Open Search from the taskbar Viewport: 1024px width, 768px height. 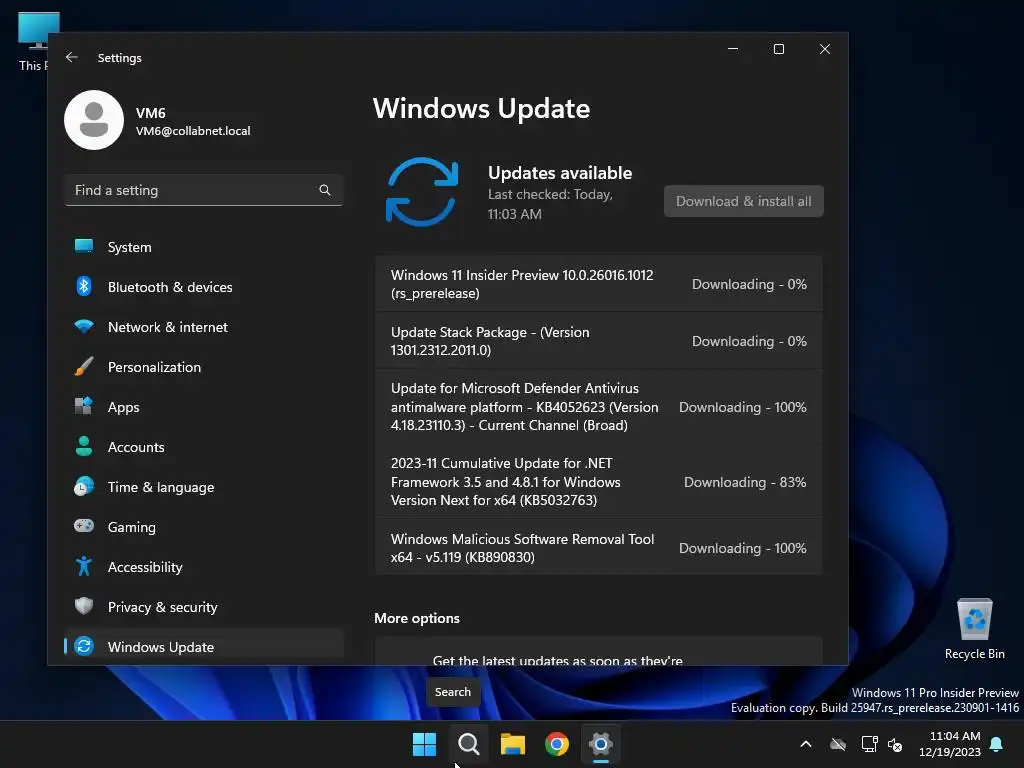click(469, 744)
